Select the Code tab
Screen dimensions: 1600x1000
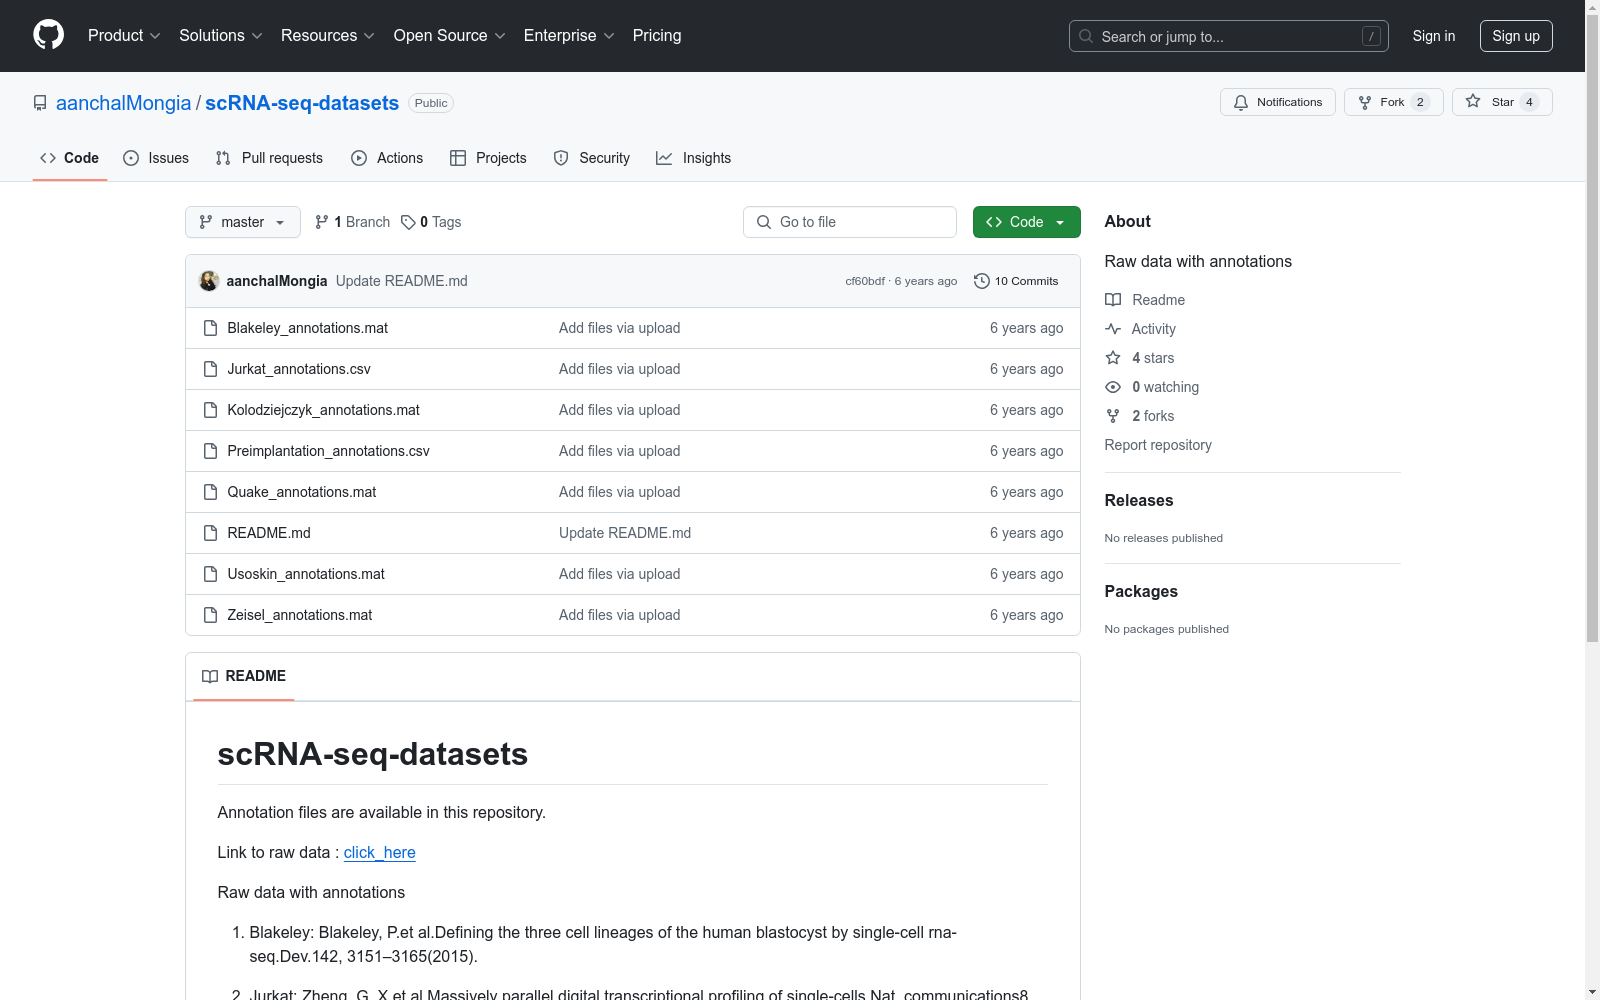coord(70,158)
